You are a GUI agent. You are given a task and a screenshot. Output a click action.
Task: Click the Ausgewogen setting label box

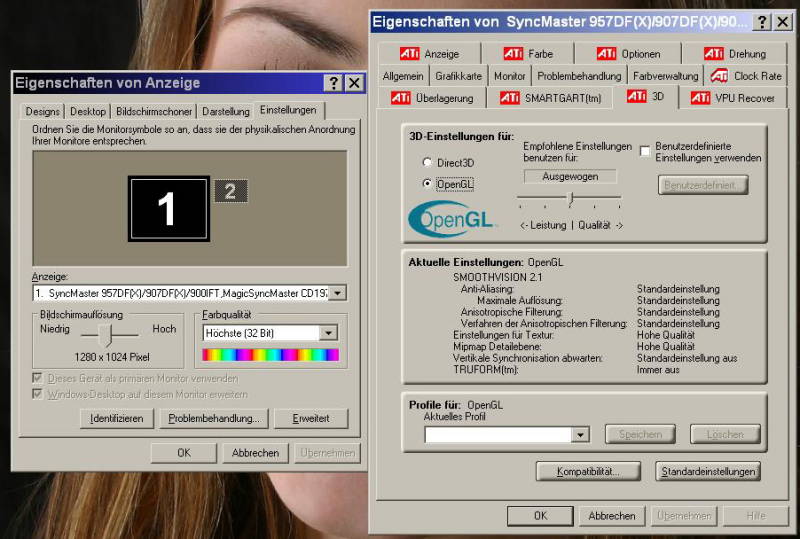point(570,177)
